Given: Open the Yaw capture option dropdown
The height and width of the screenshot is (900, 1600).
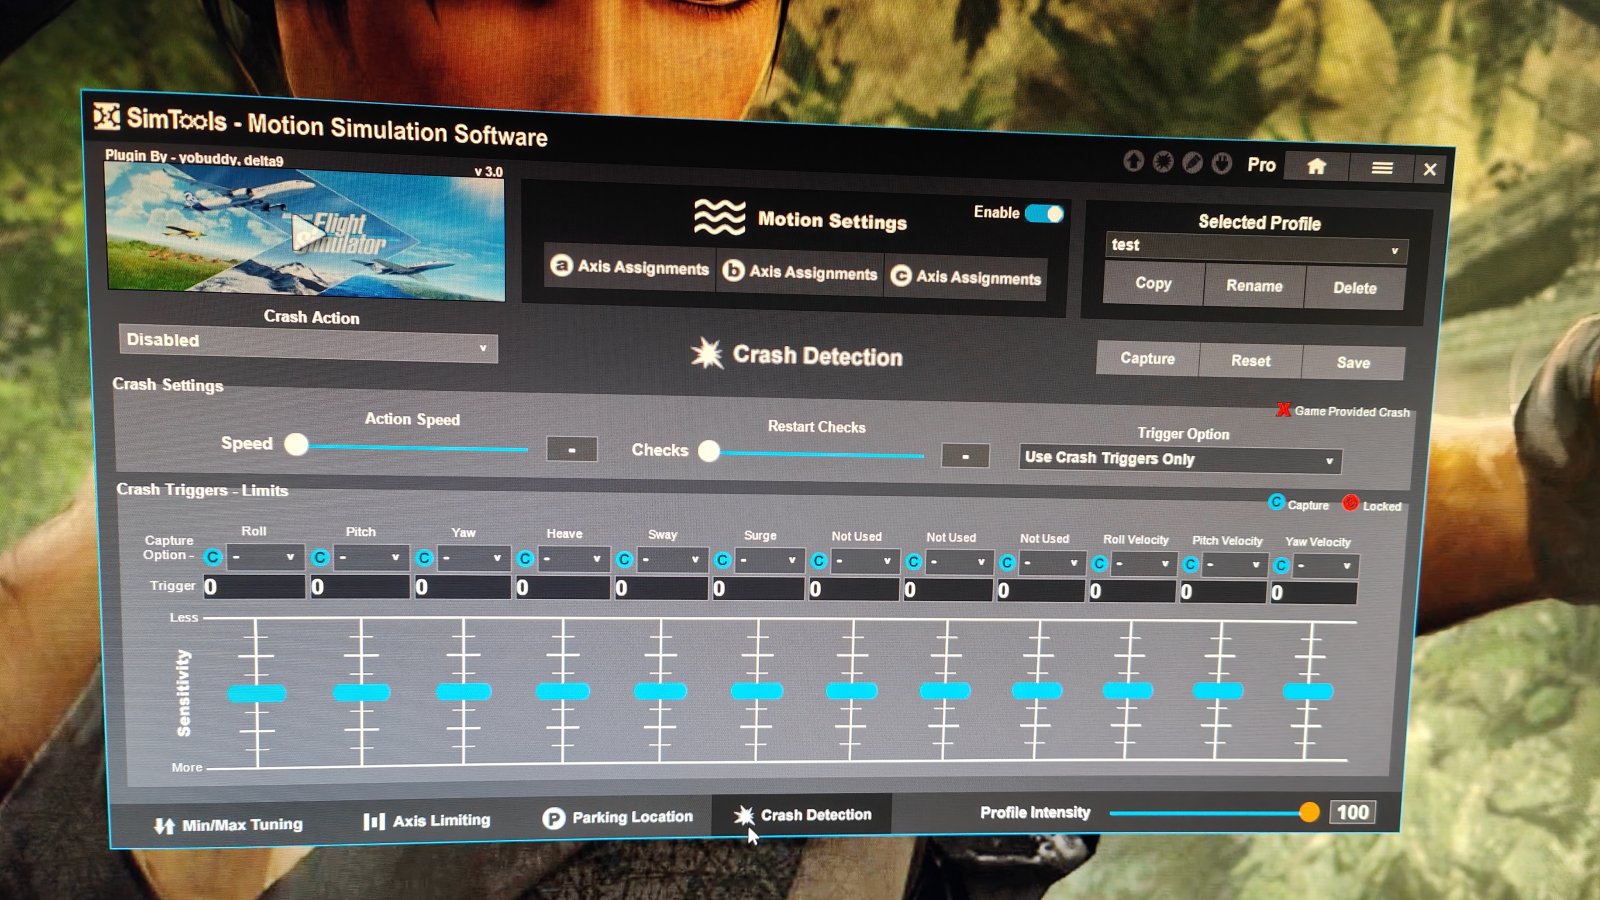Looking at the screenshot, I should [x=472, y=558].
